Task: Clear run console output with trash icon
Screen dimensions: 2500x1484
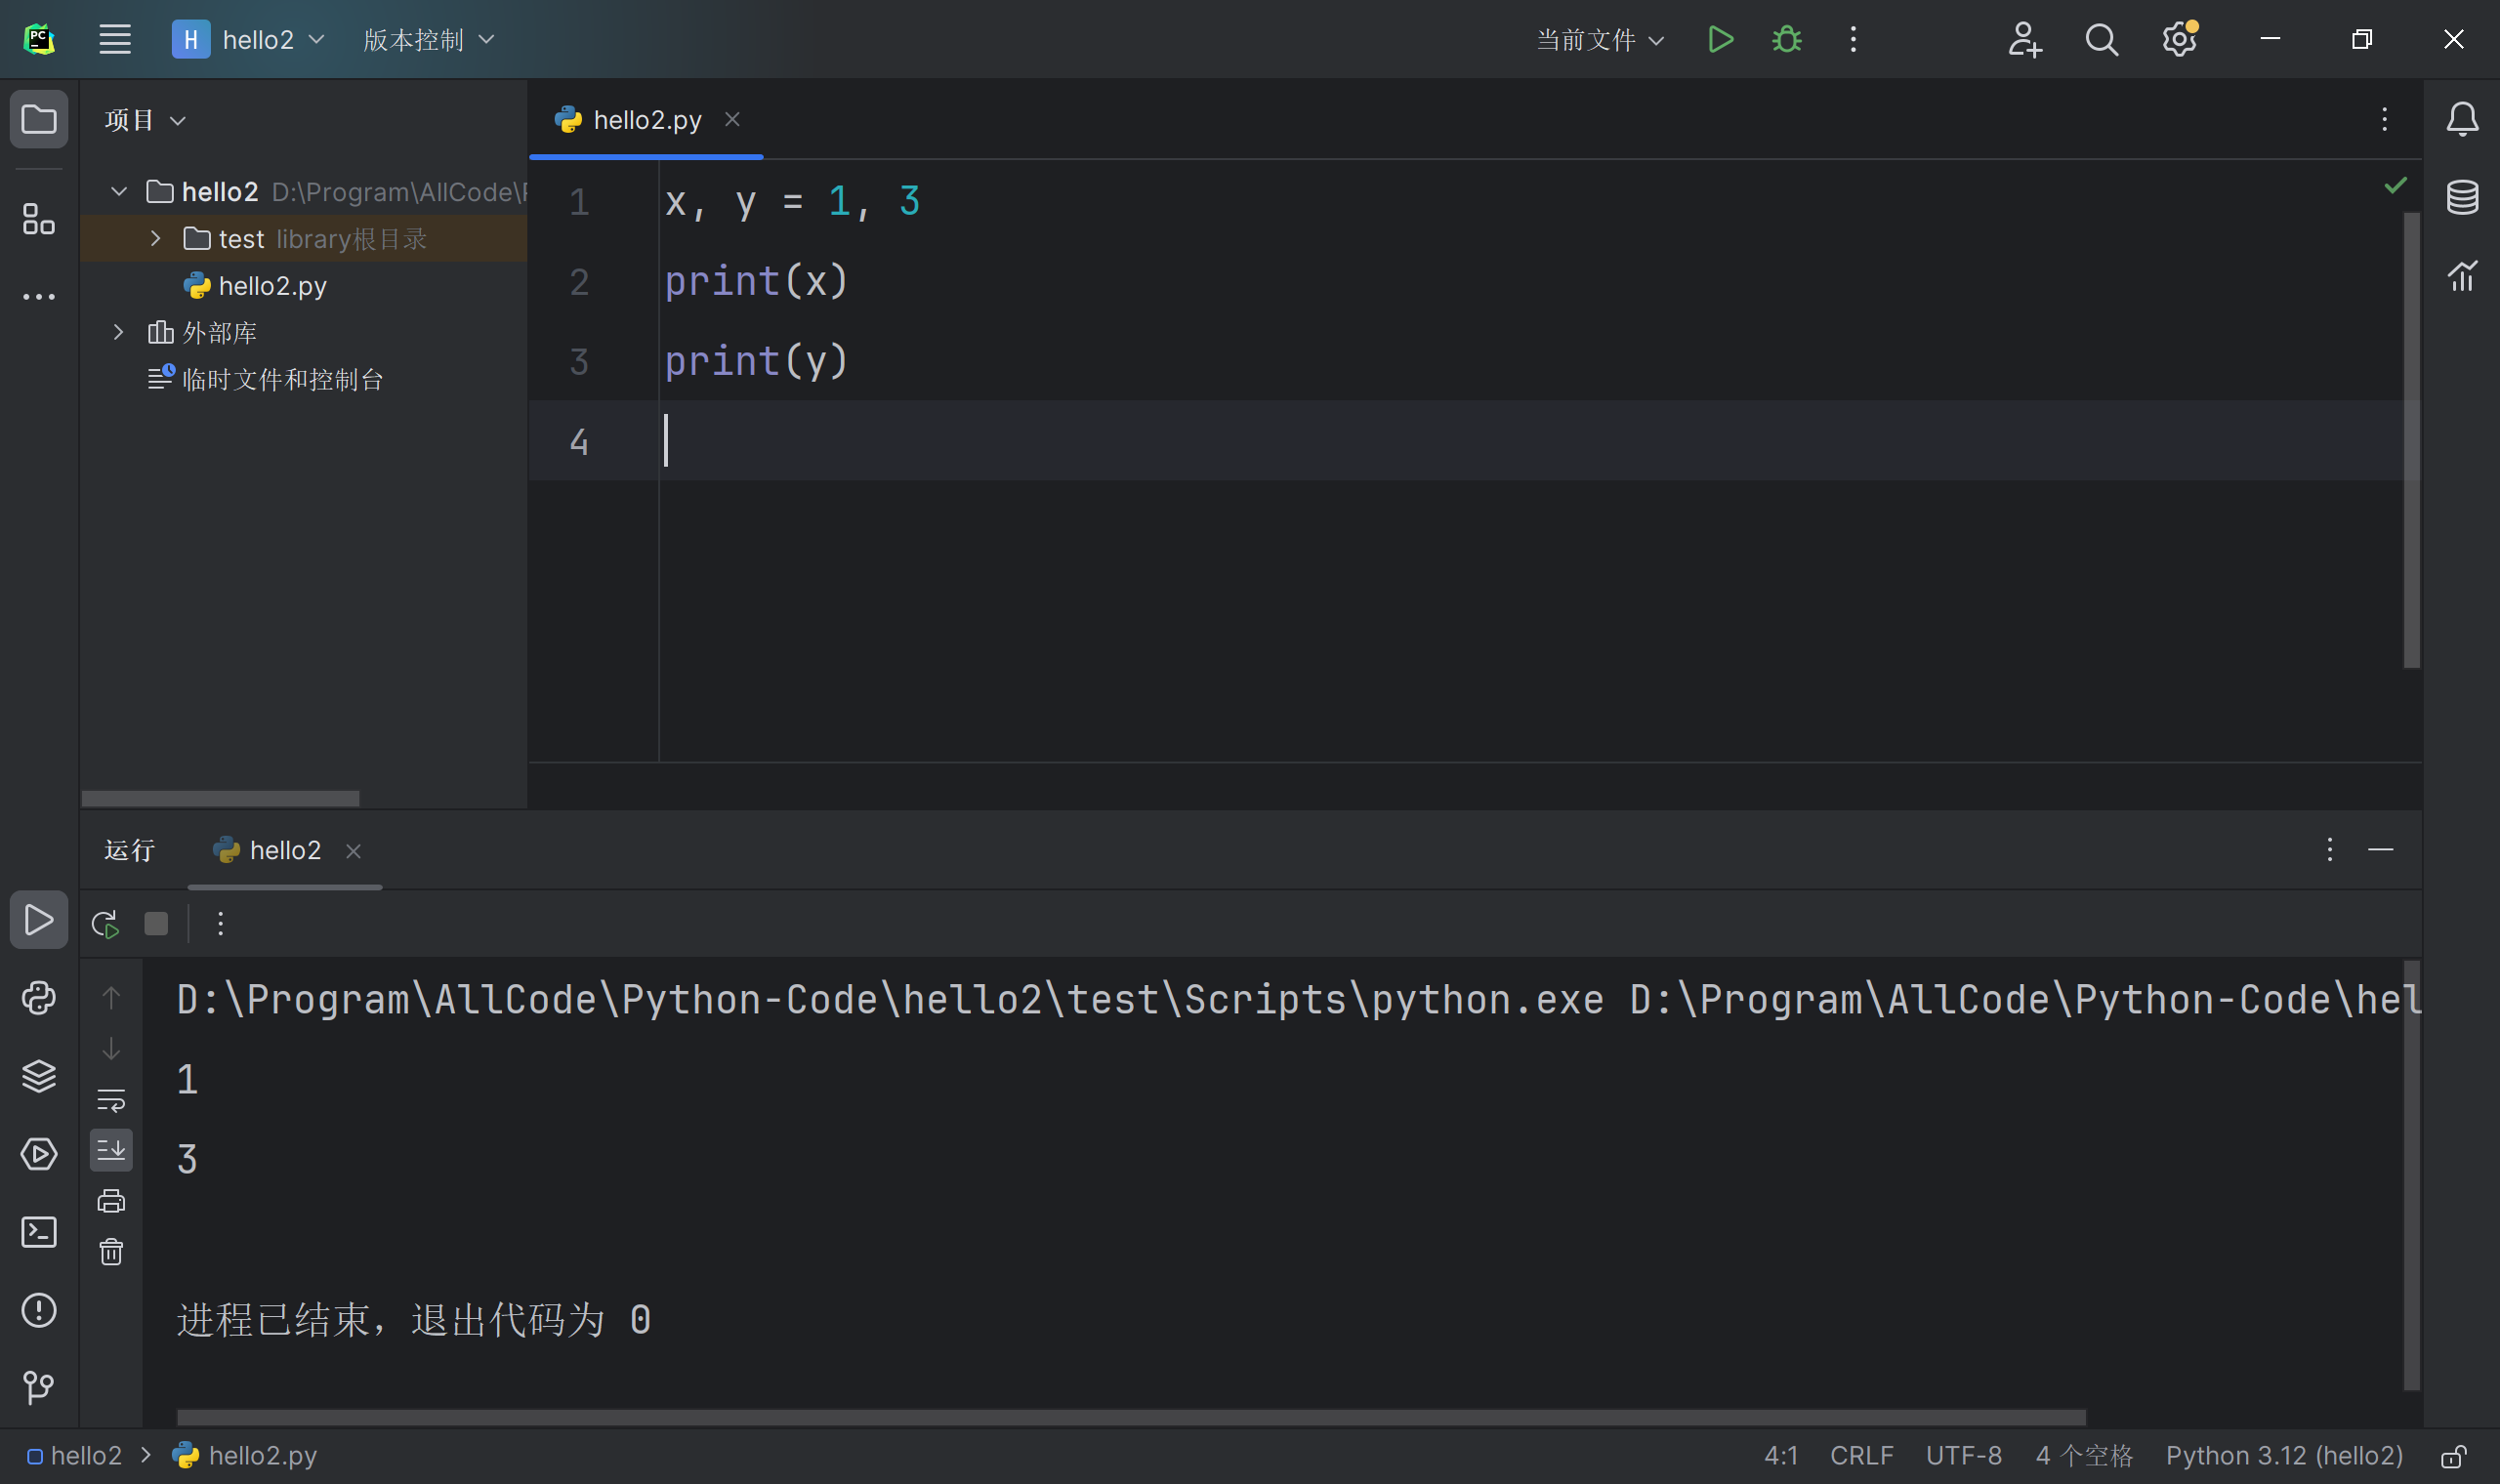Action: click(x=111, y=1252)
